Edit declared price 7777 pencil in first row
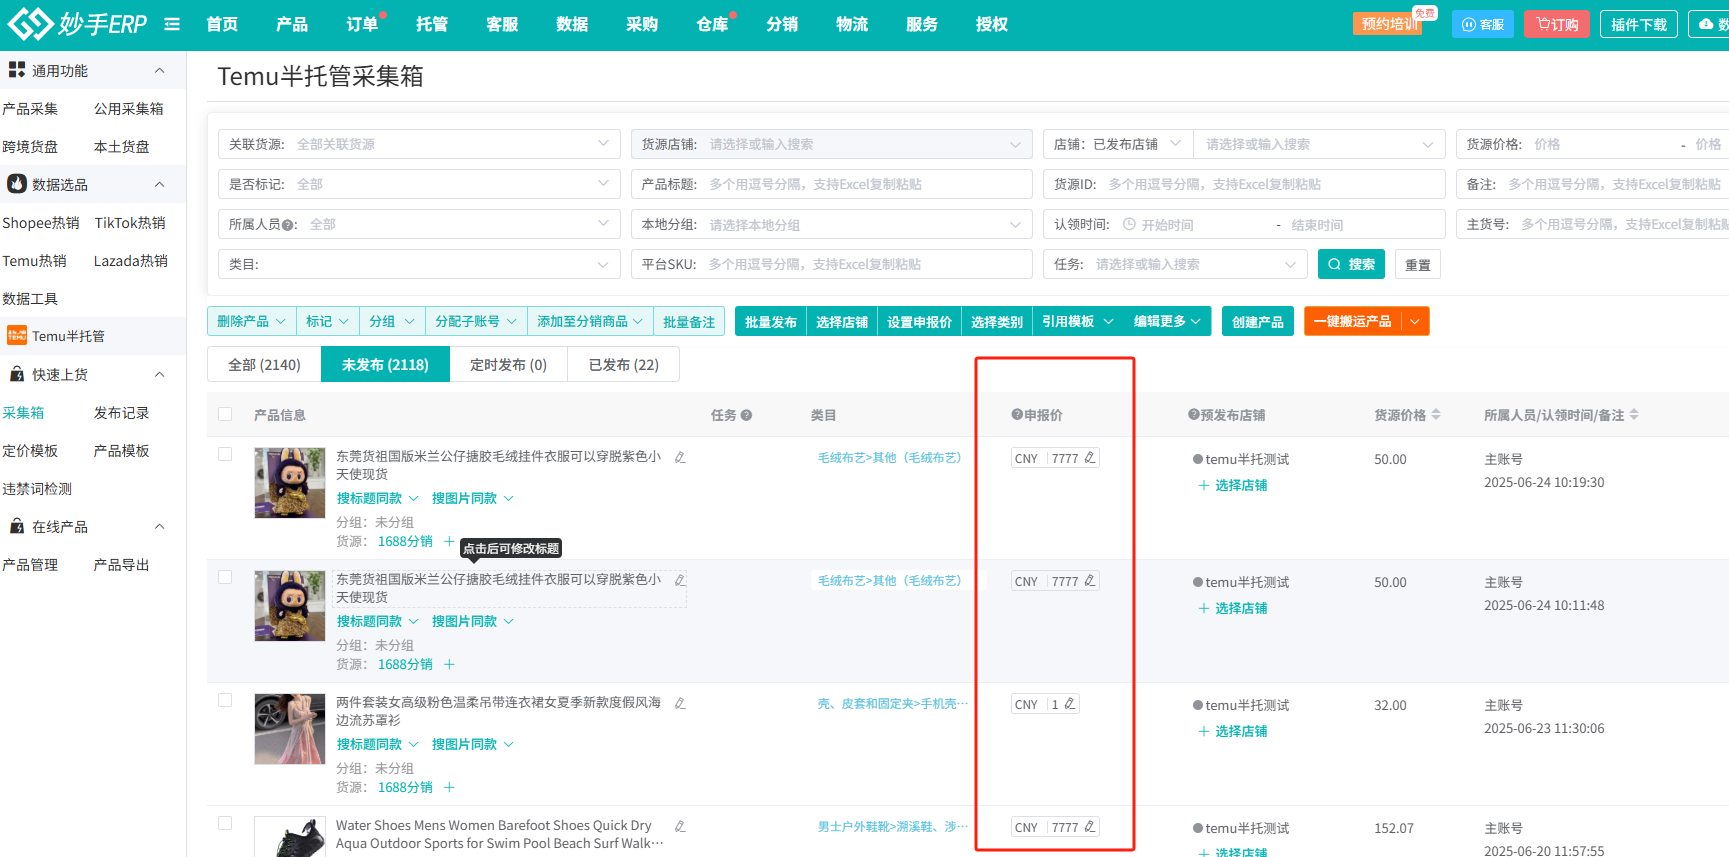Image resolution: width=1729 pixels, height=857 pixels. point(1090,458)
